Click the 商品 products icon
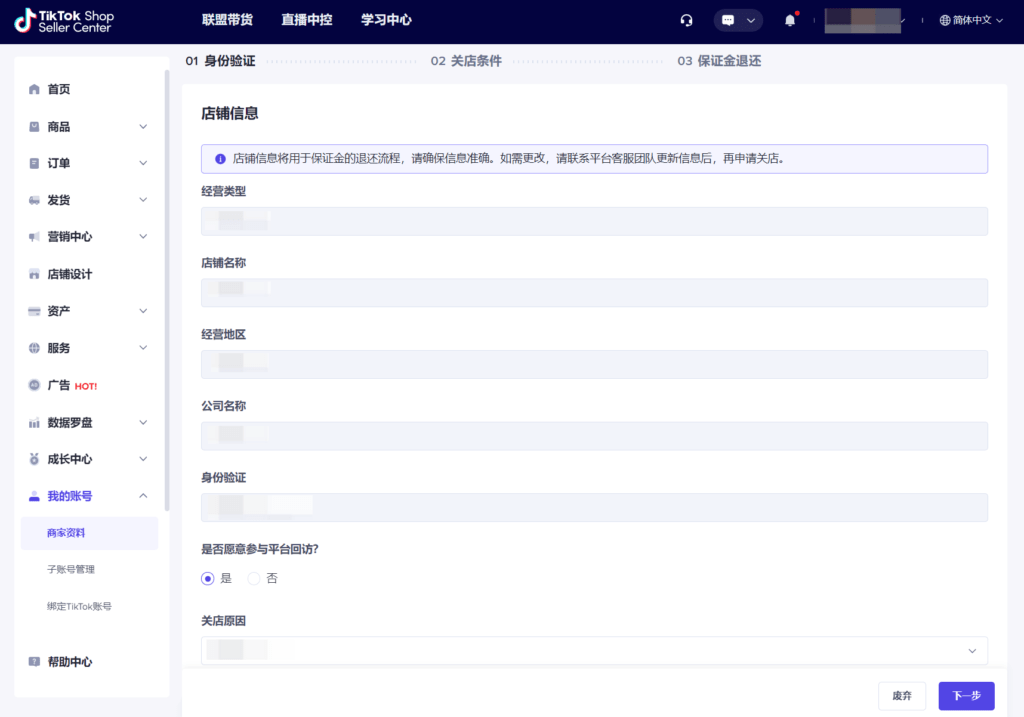Image resolution: width=1024 pixels, height=717 pixels. pos(34,126)
